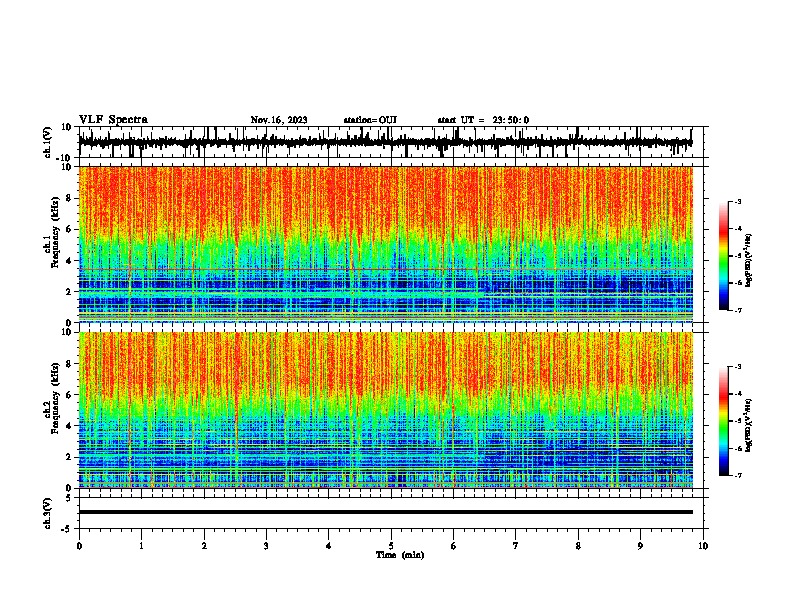The width and height of the screenshot is (792, 612).
Task: Click time axis tick label "8"
Action: [x=578, y=546]
